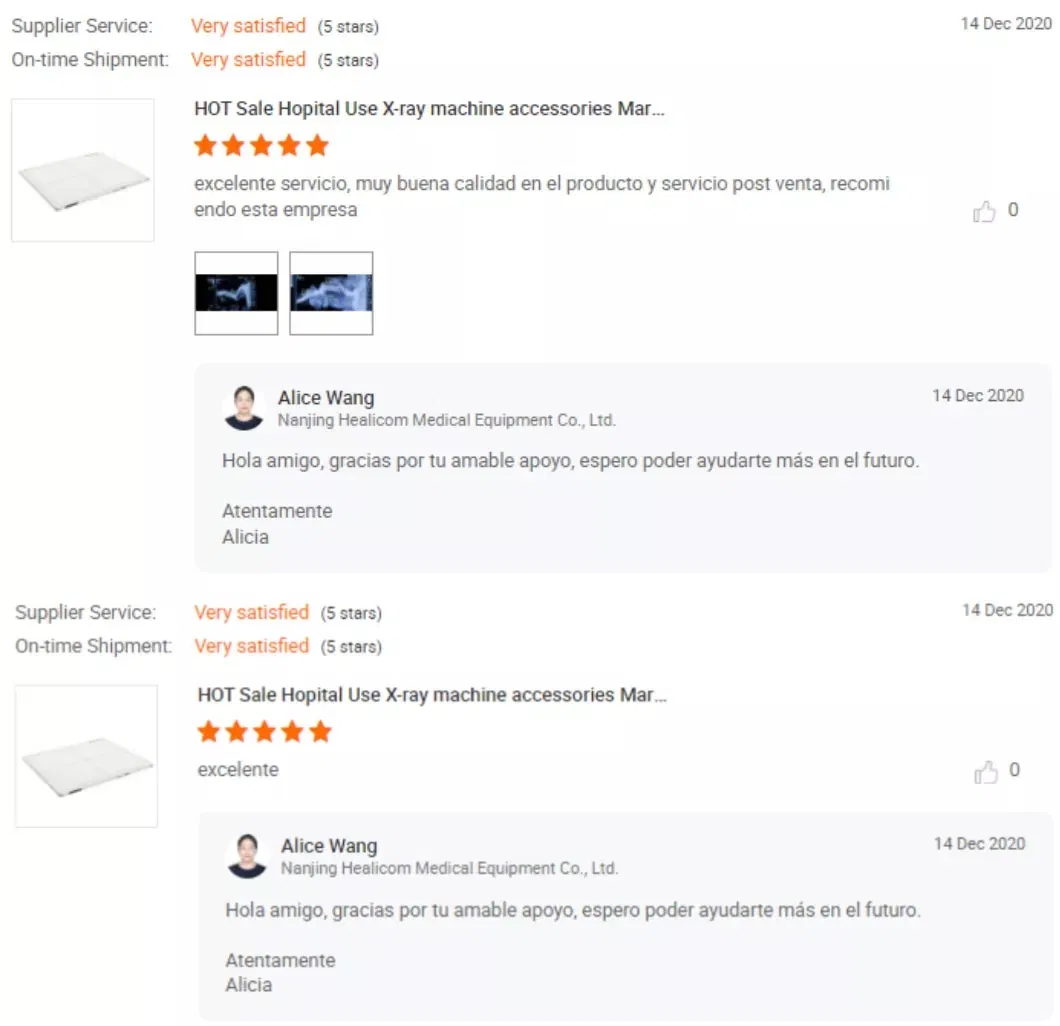Click the product image beside the first review
This screenshot has width=1060, height=1026.
82,170
